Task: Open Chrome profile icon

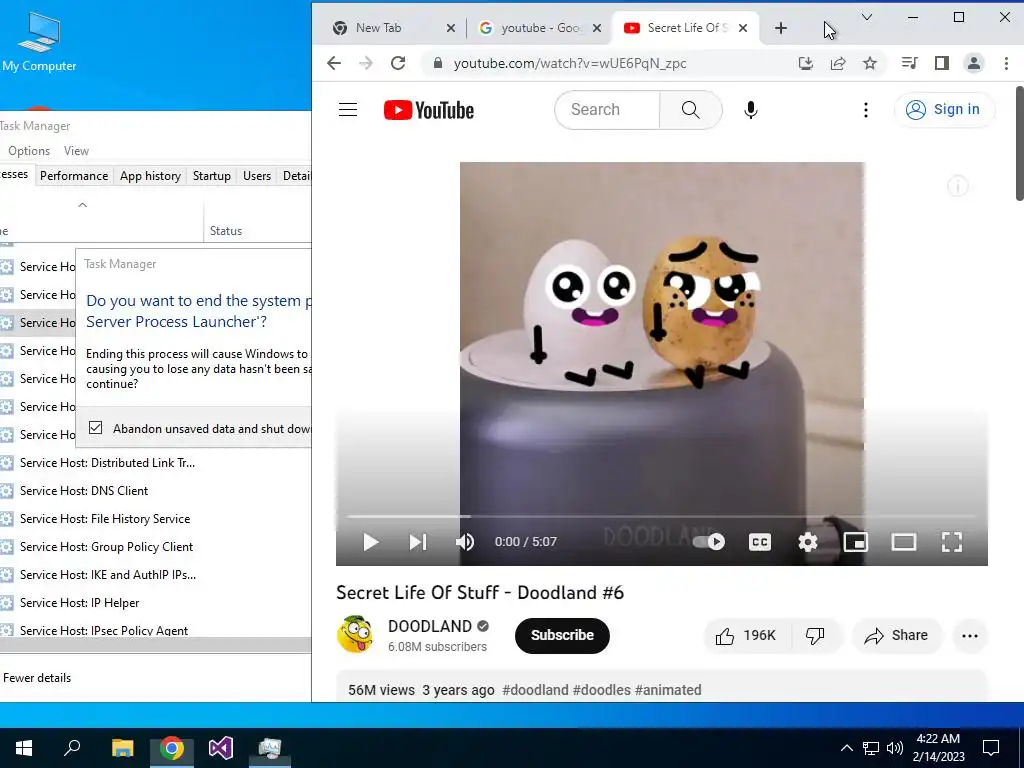Action: (x=974, y=63)
